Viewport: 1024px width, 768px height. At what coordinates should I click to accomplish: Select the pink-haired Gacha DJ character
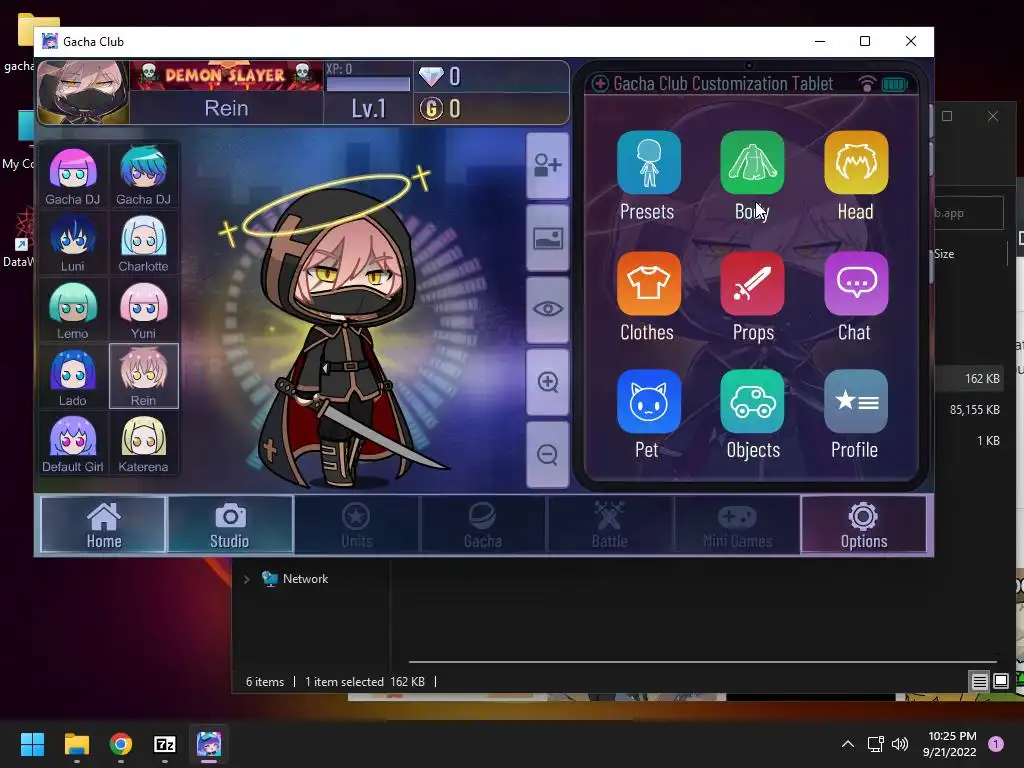pos(72,176)
